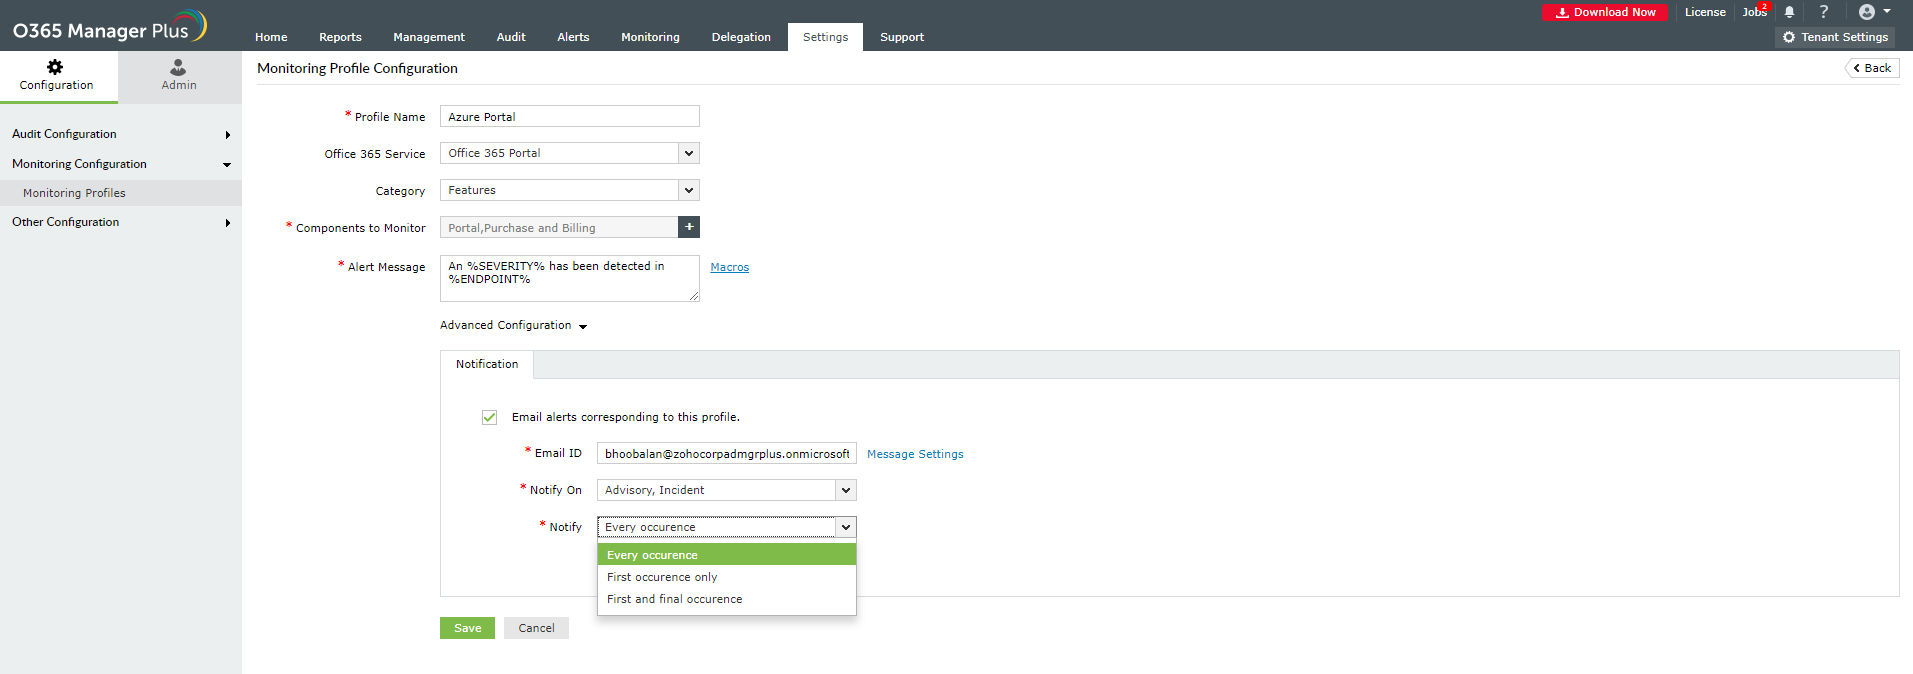Screen dimensions: 1913x674
Task: Click the plus icon to add components
Action: tap(689, 227)
